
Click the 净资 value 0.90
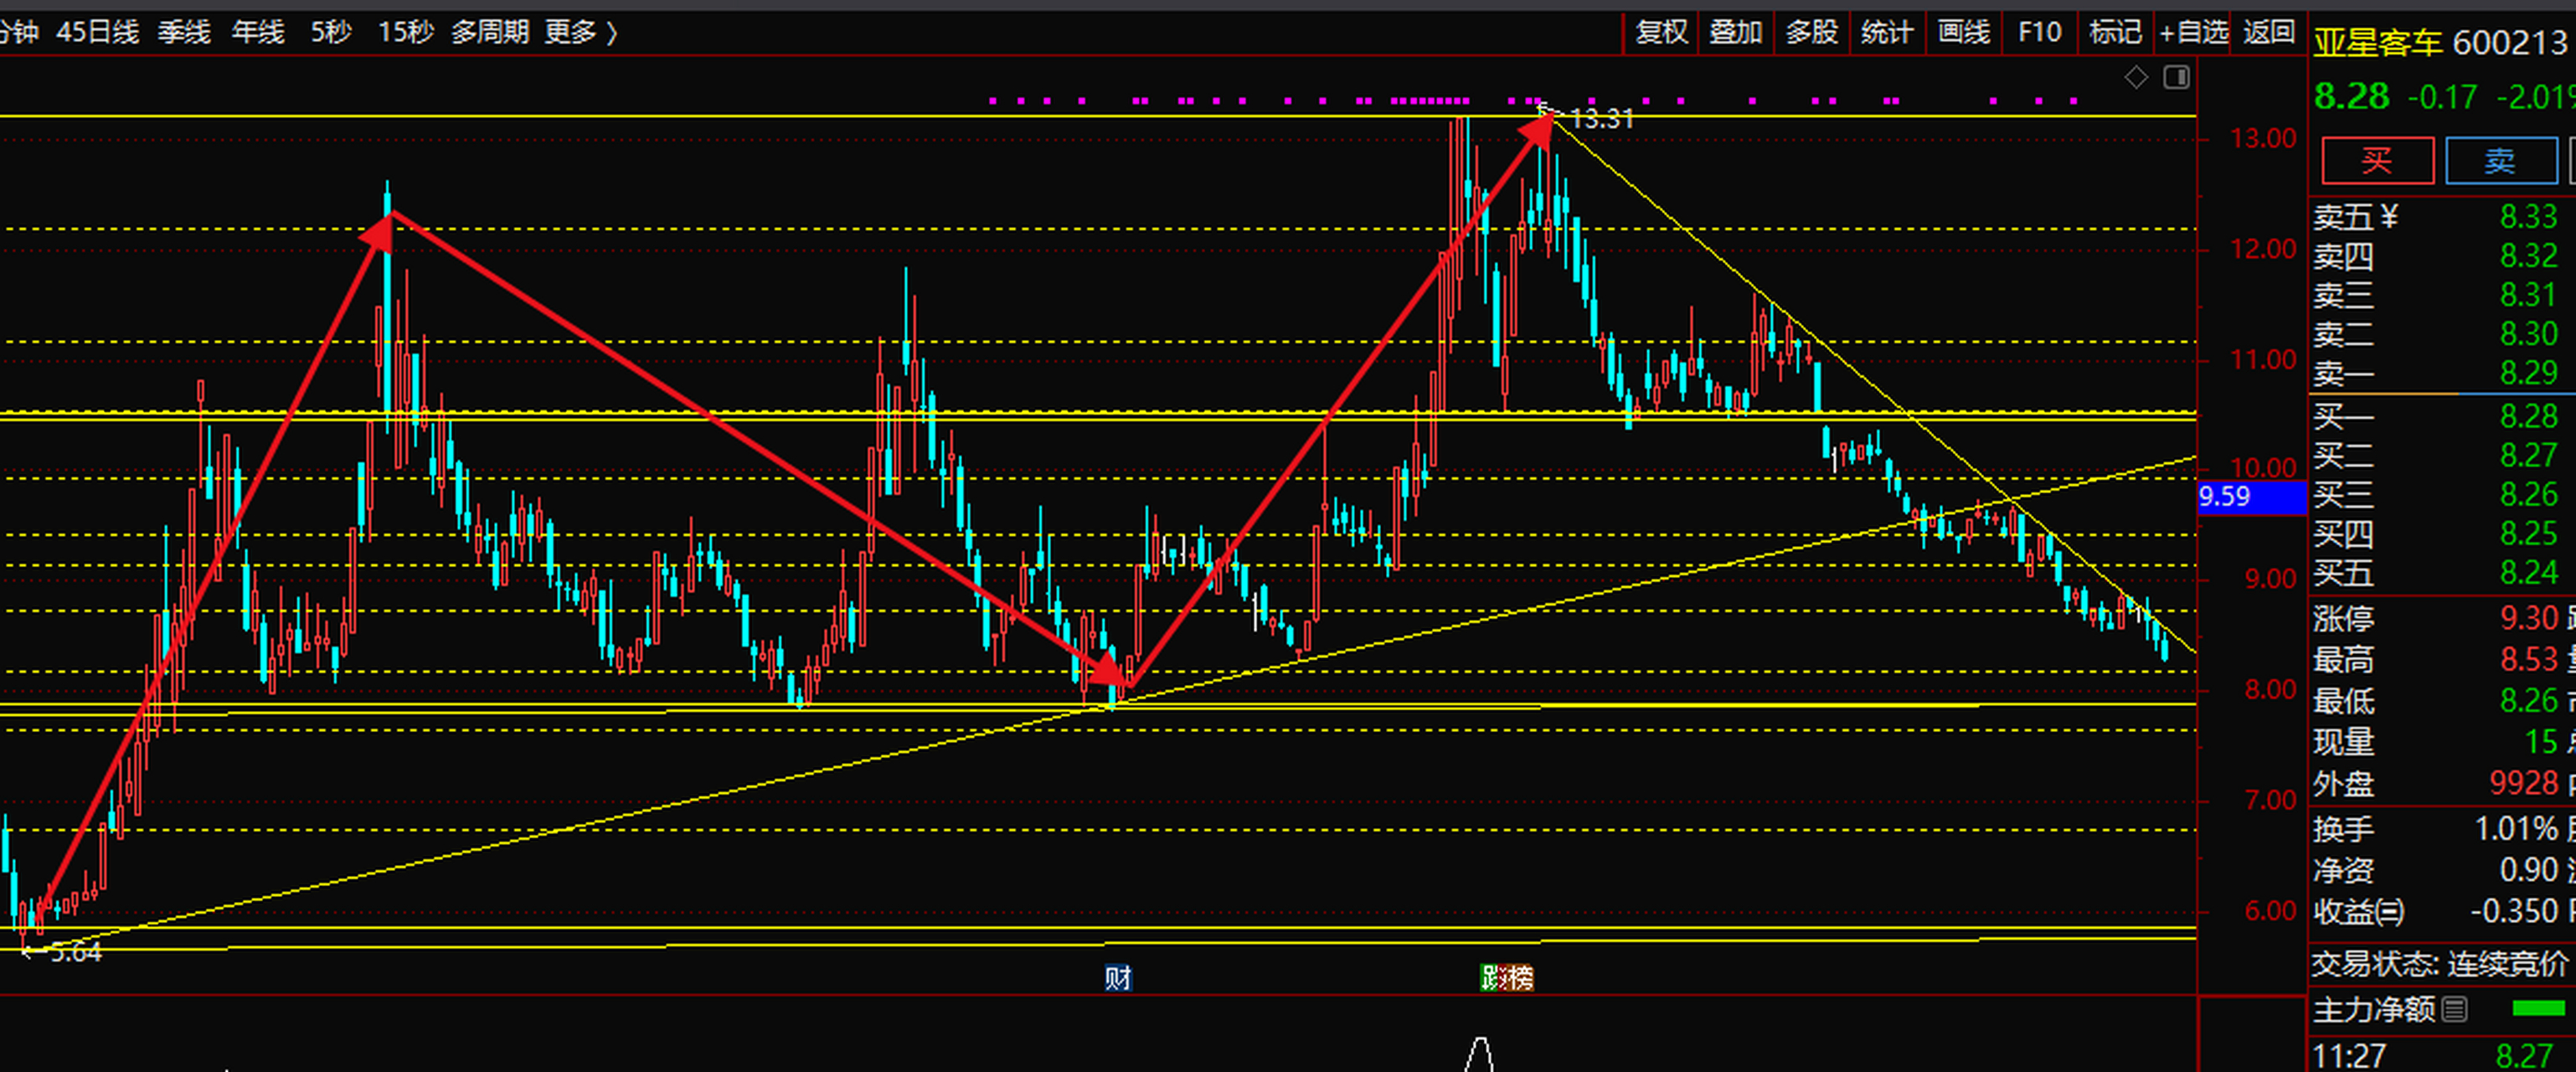tap(2528, 869)
